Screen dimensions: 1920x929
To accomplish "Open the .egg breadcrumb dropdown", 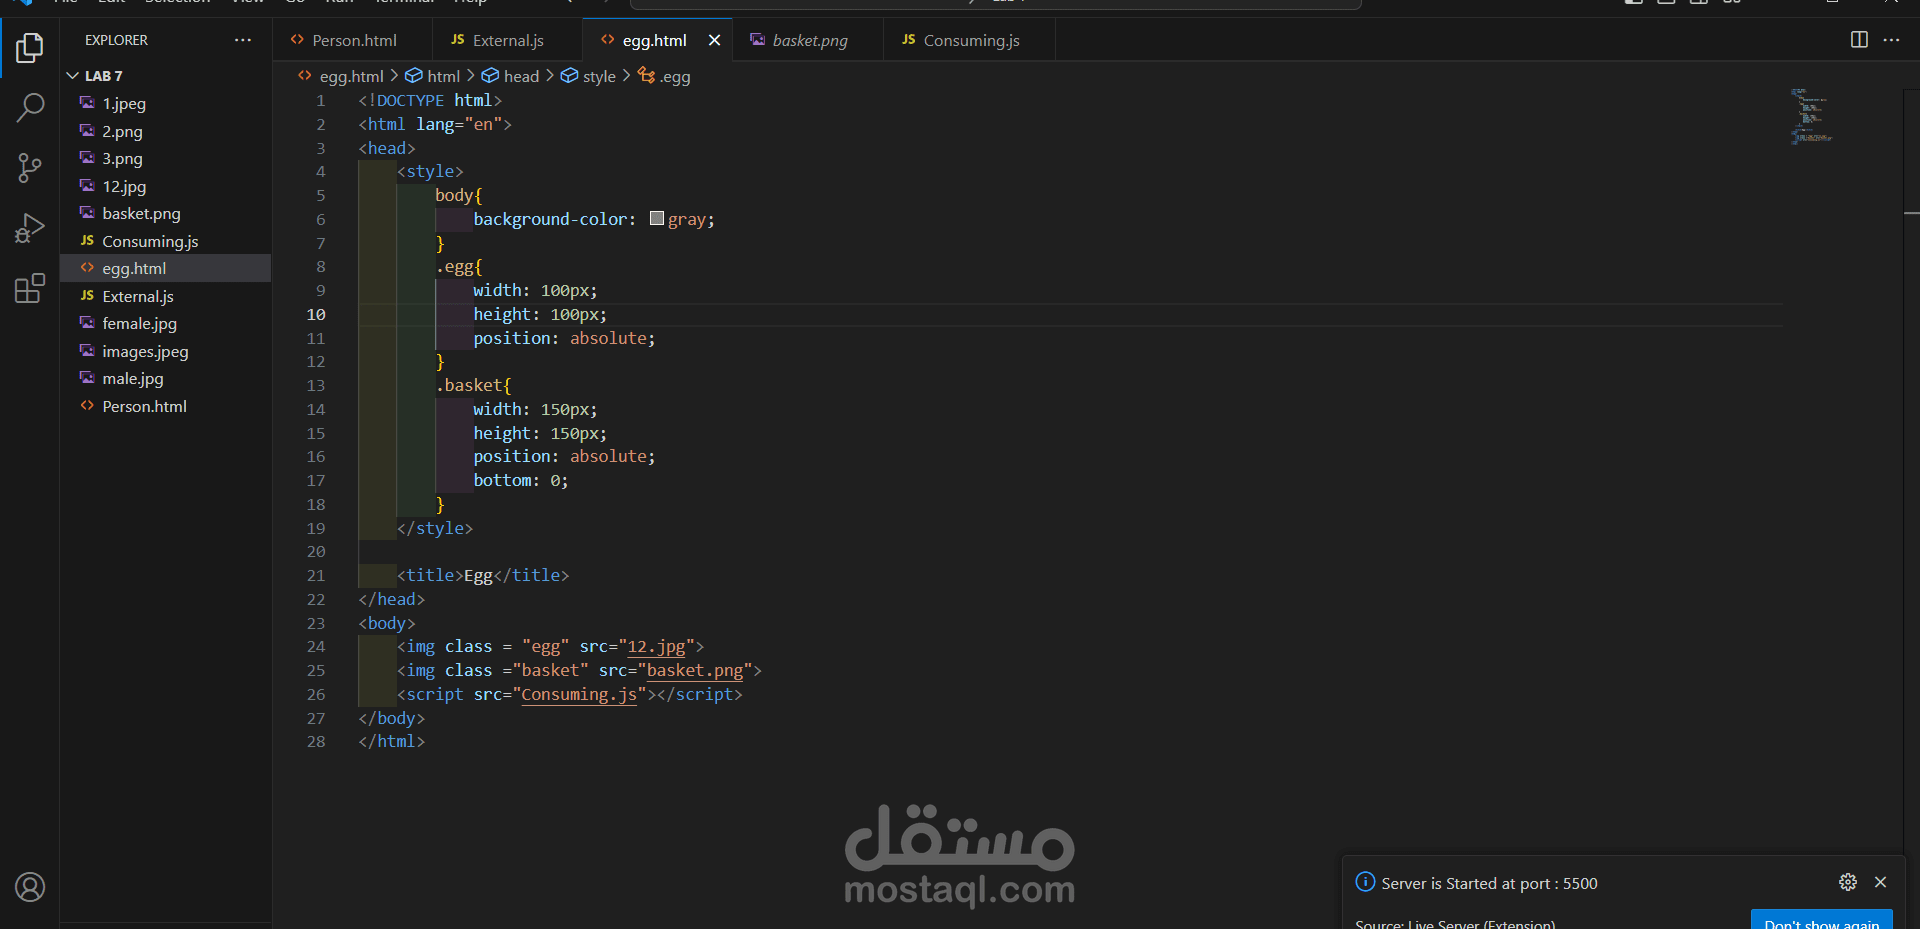I will (675, 76).
